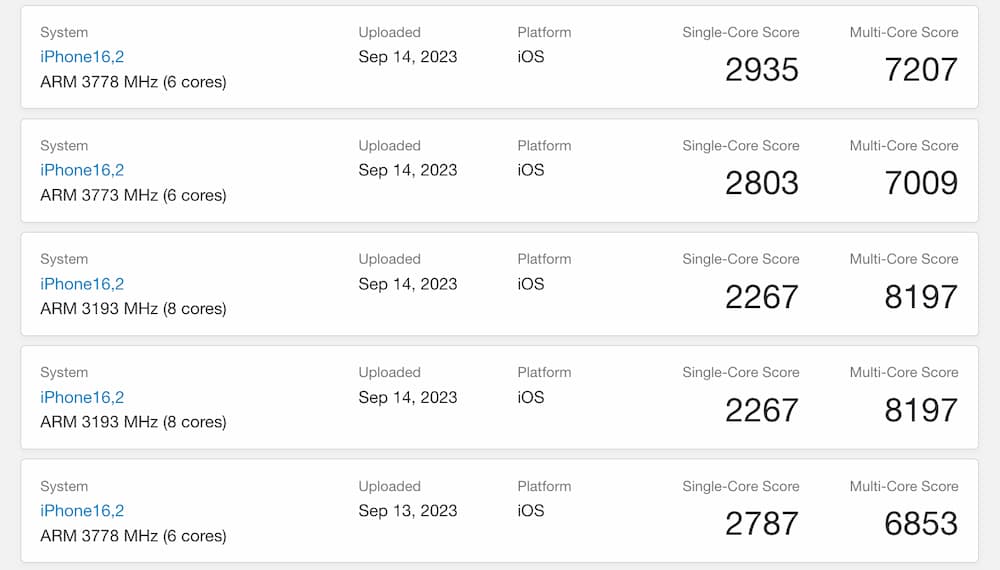Select the iOS platform value in the 6853 result
This screenshot has width=1000, height=570.
coord(531,511)
